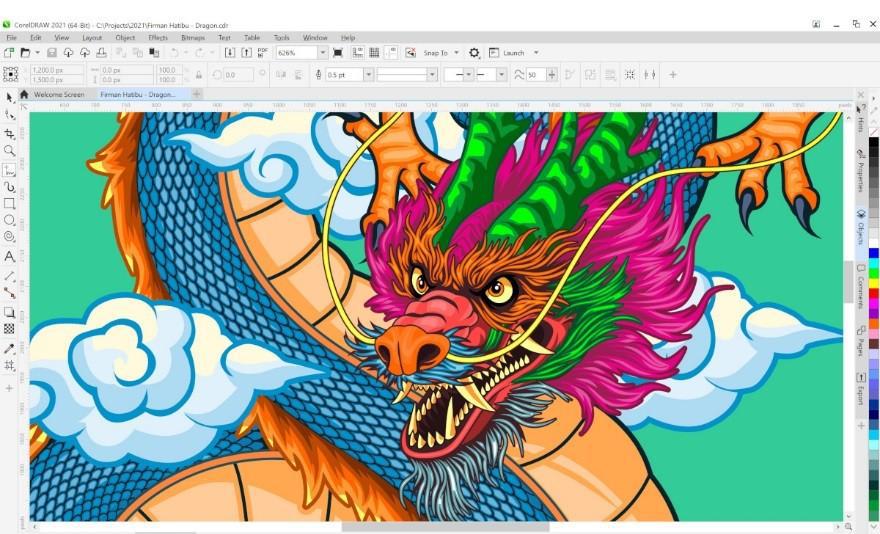The height and width of the screenshot is (534, 880).
Task: Select the Artistic Media tool
Action: (9, 187)
